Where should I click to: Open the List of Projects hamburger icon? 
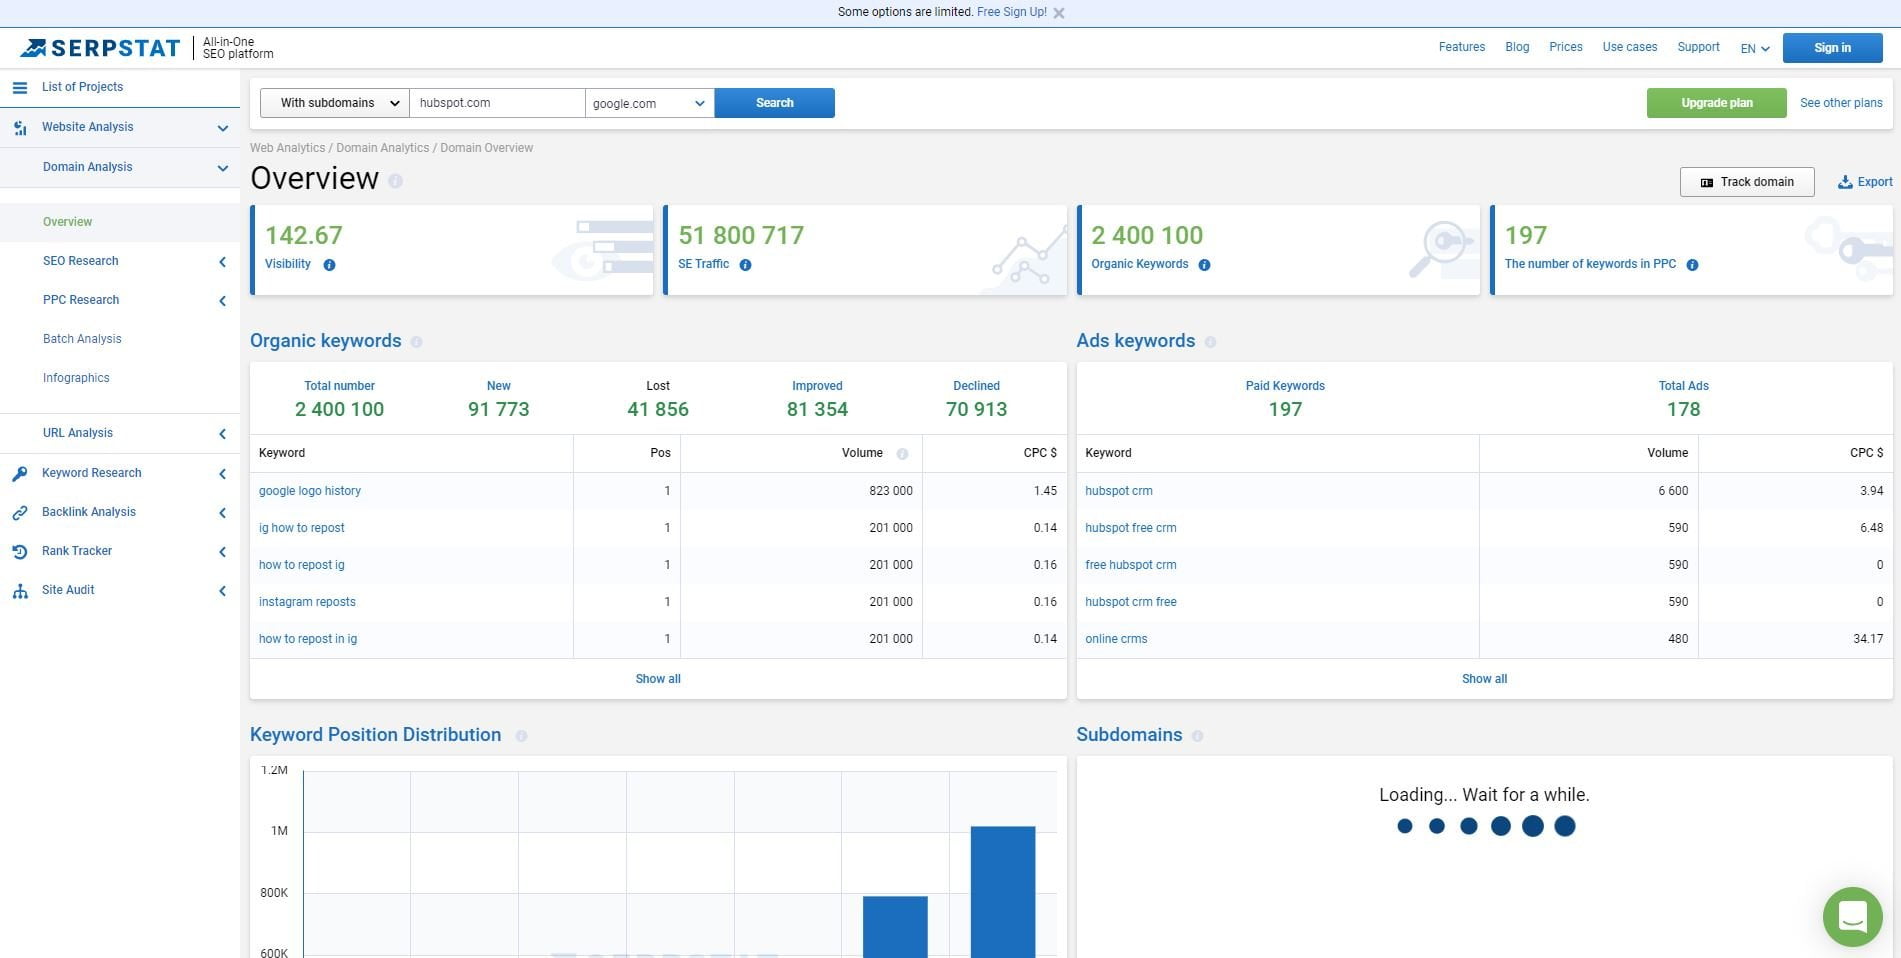[19, 88]
